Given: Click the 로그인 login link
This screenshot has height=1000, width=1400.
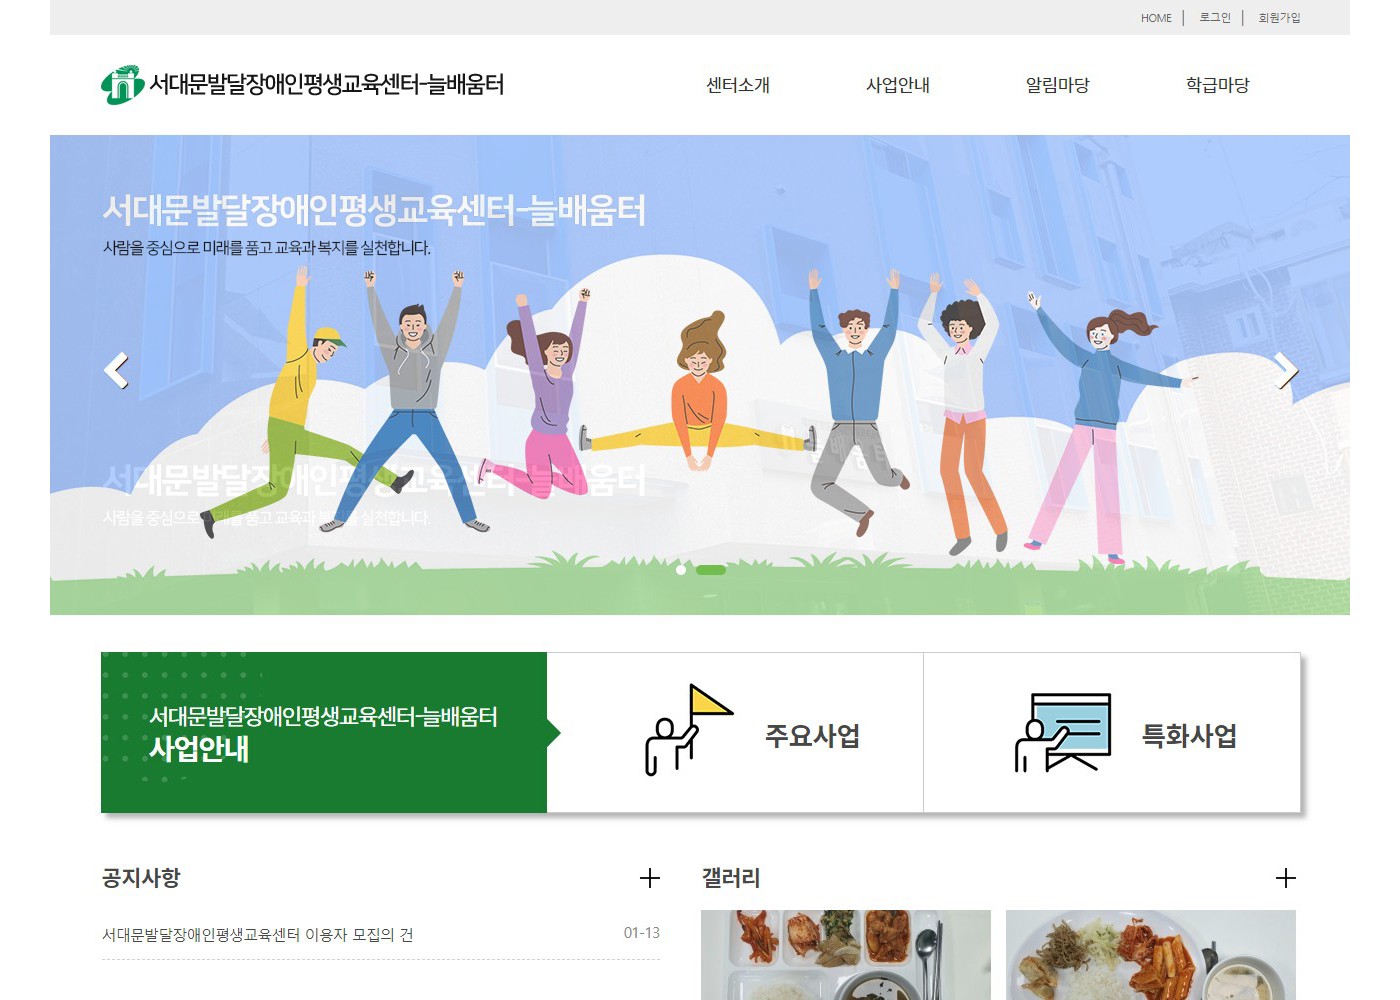Looking at the screenshot, I should pyautogui.click(x=1215, y=18).
